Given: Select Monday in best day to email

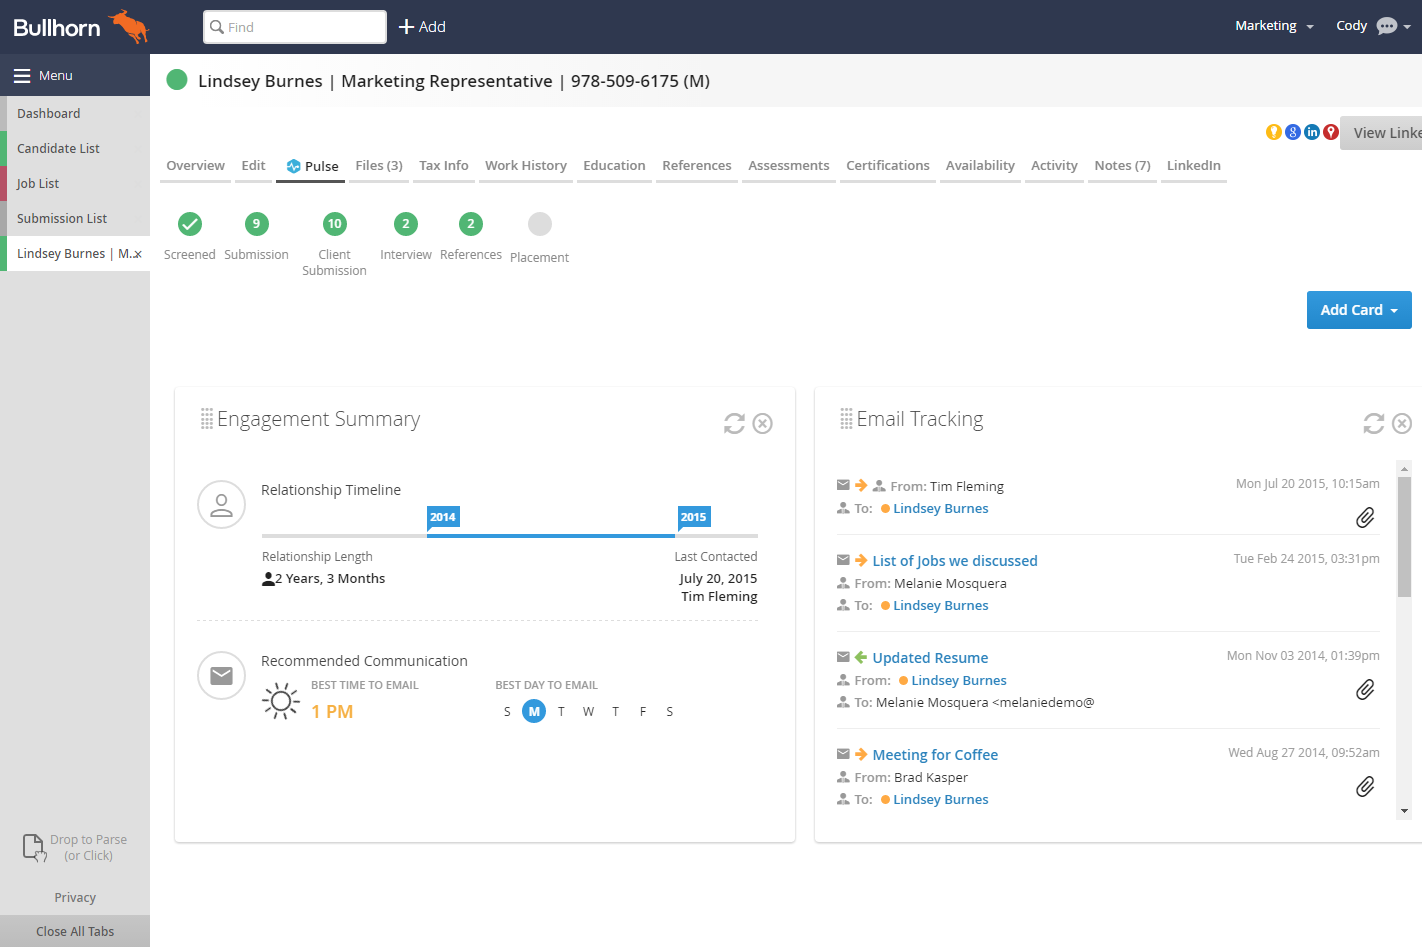Looking at the screenshot, I should click(534, 712).
